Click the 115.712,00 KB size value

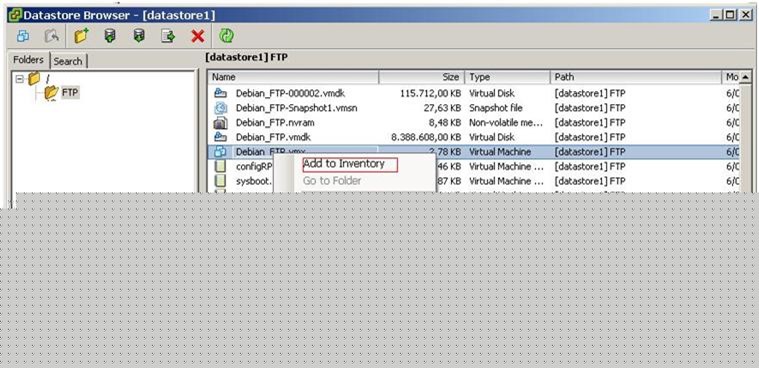(x=430, y=93)
